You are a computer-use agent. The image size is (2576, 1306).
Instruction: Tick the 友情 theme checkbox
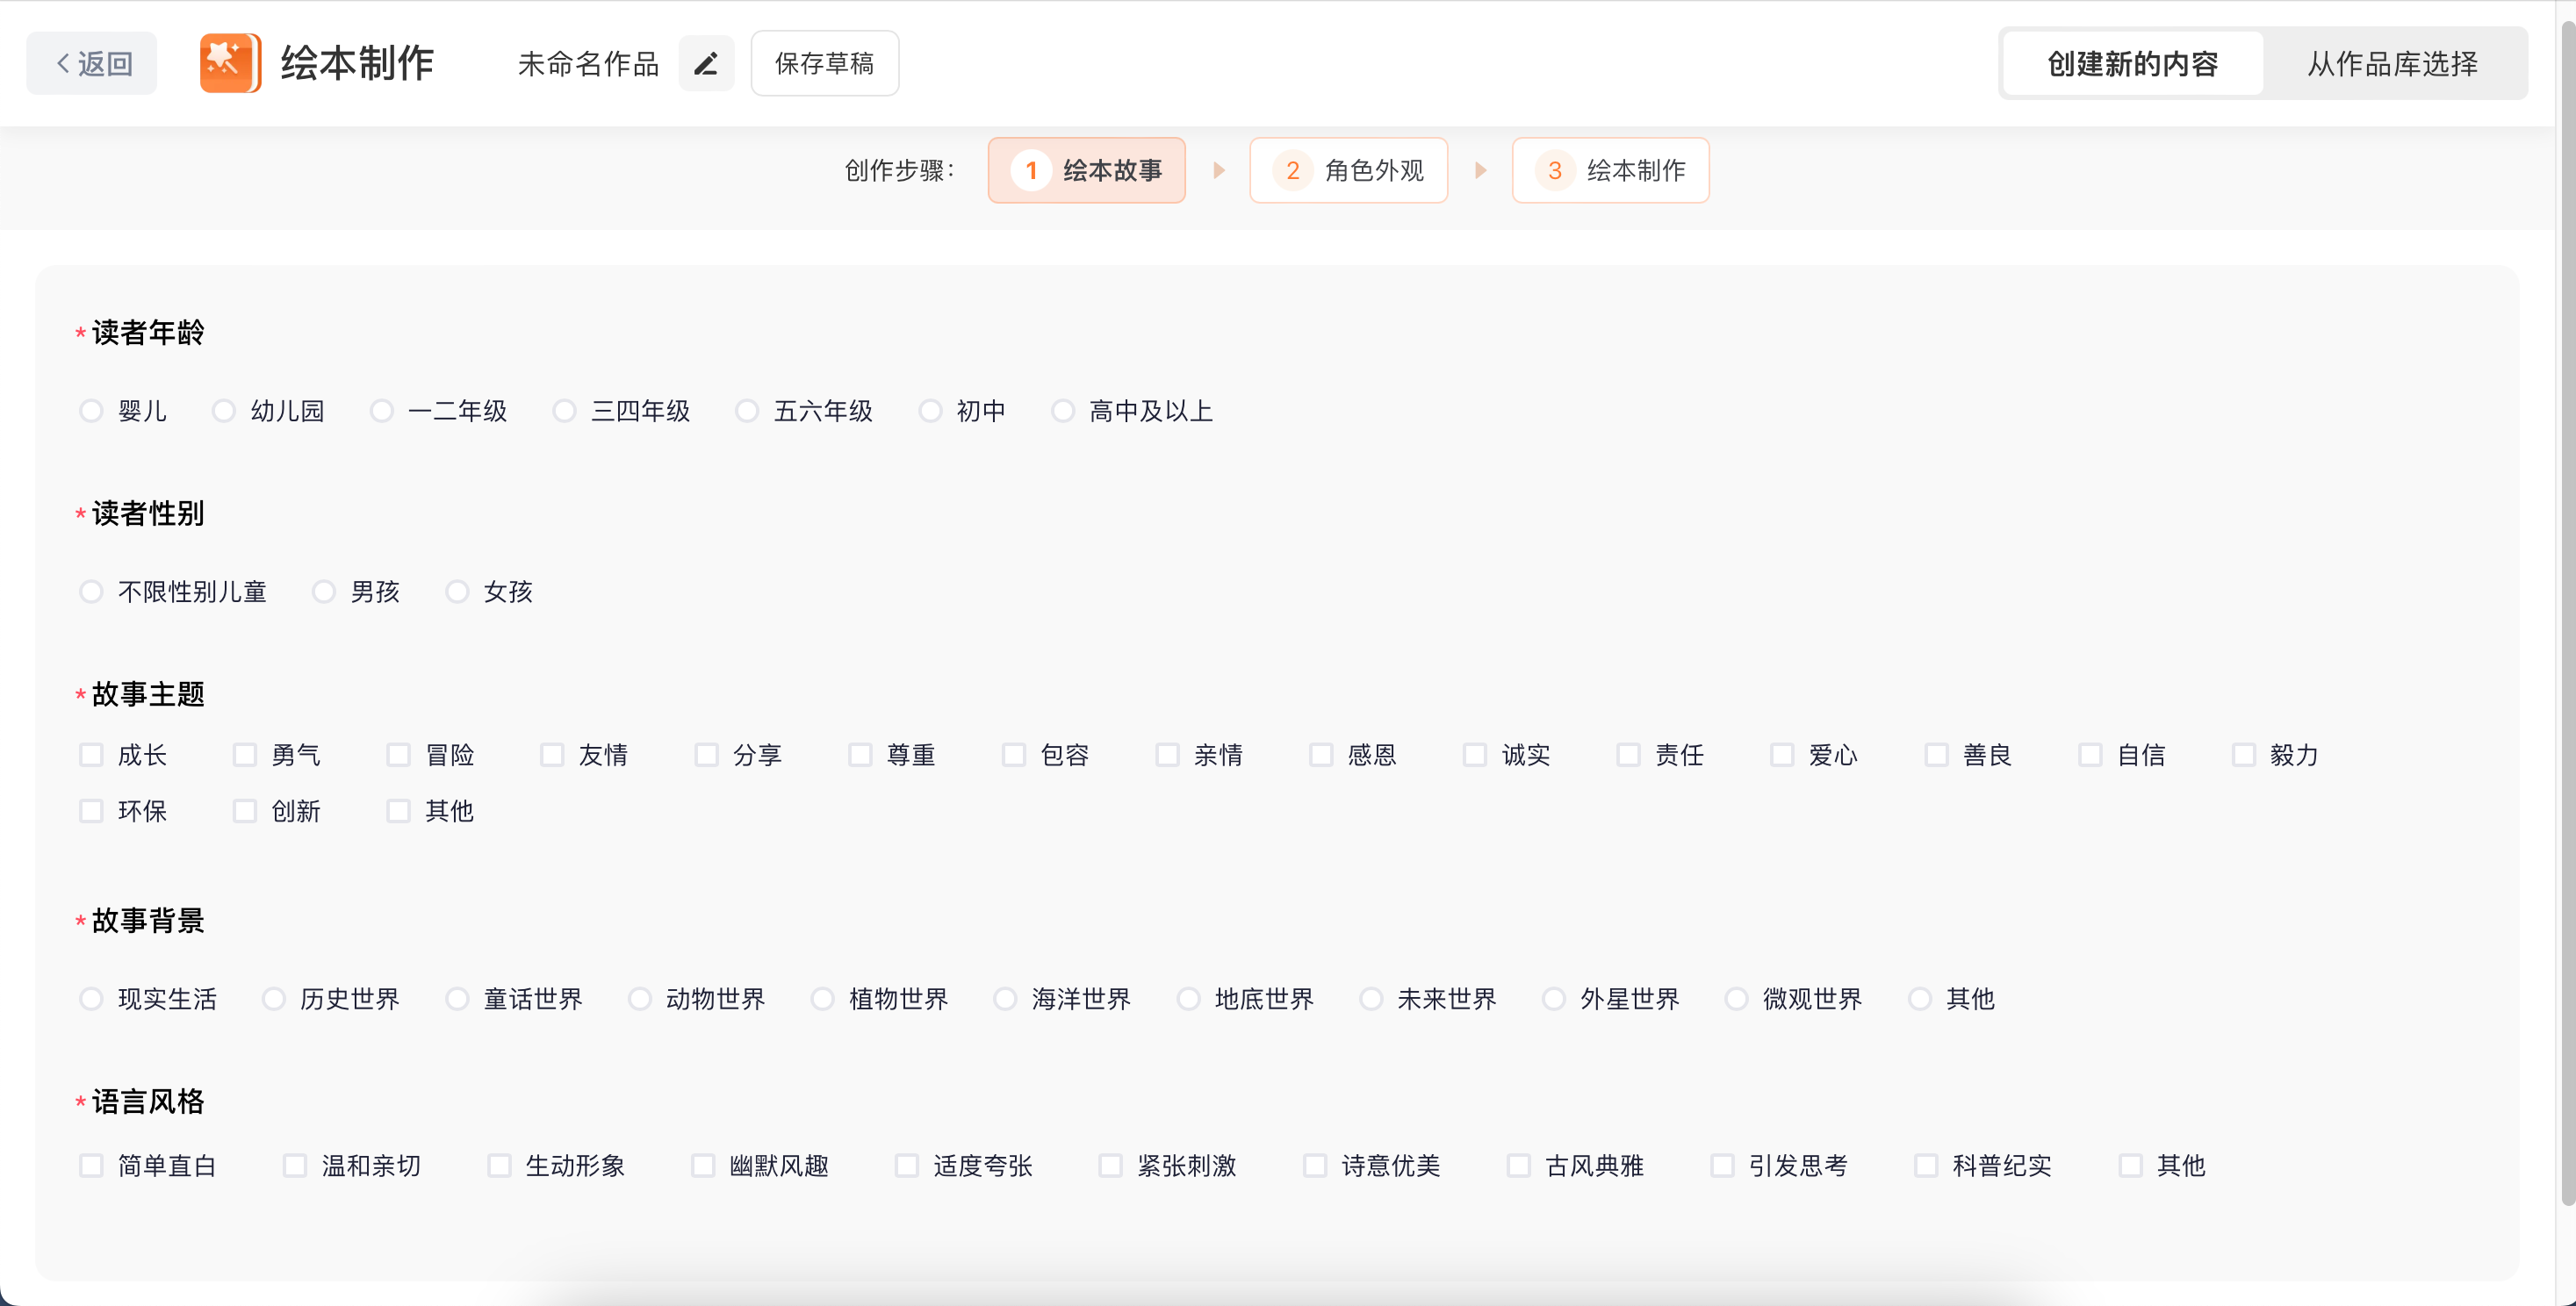pyautogui.click(x=552, y=755)
